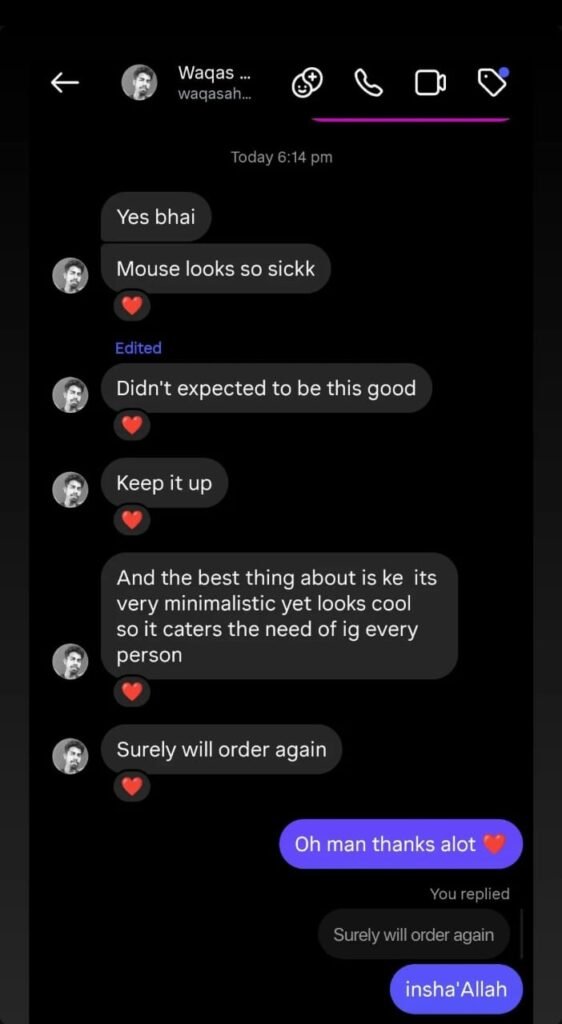Tap the heart reaction under 'Keep it up'
The width and height of the screenshot is (562, 1024).
132,520
